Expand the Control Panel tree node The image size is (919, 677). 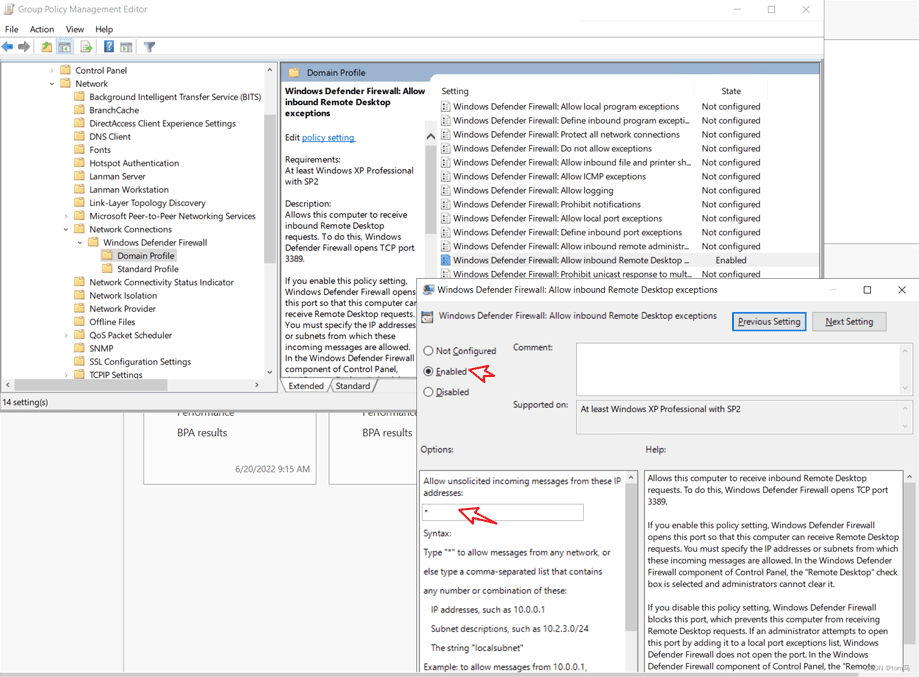click(52, 70)
